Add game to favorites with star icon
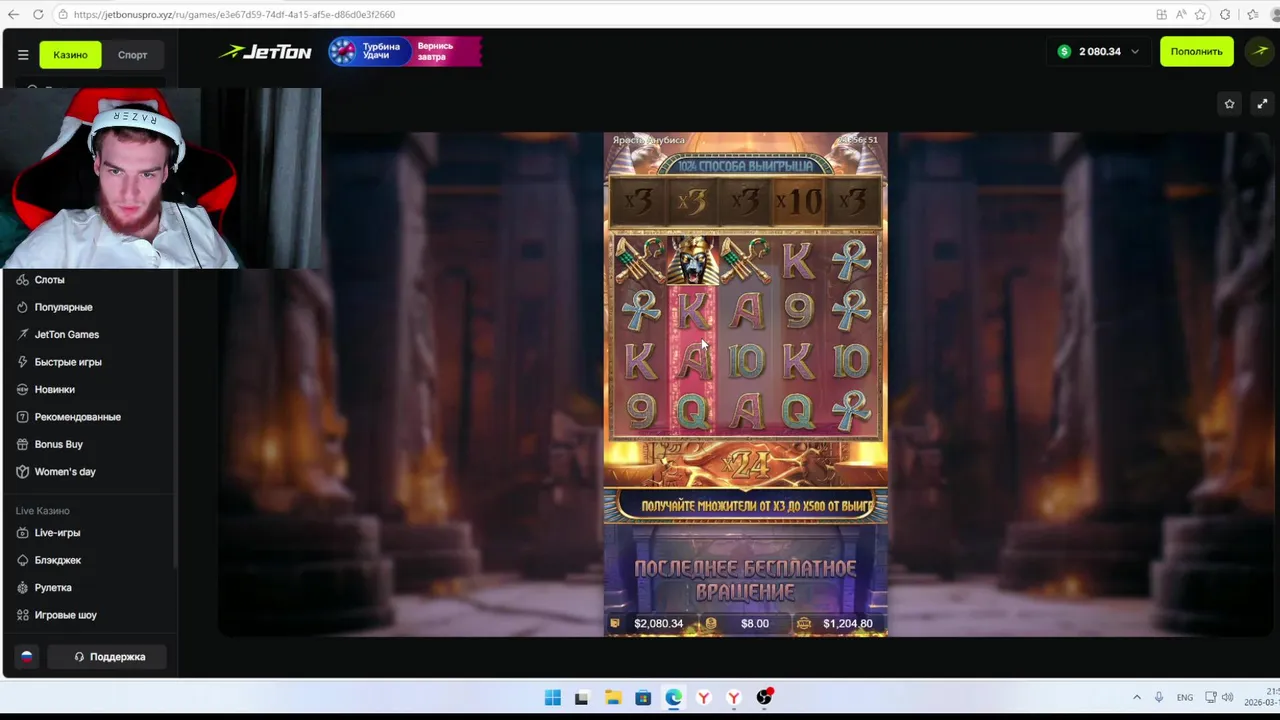This screenshot has height=720, width=1280. click(1229, 103)
